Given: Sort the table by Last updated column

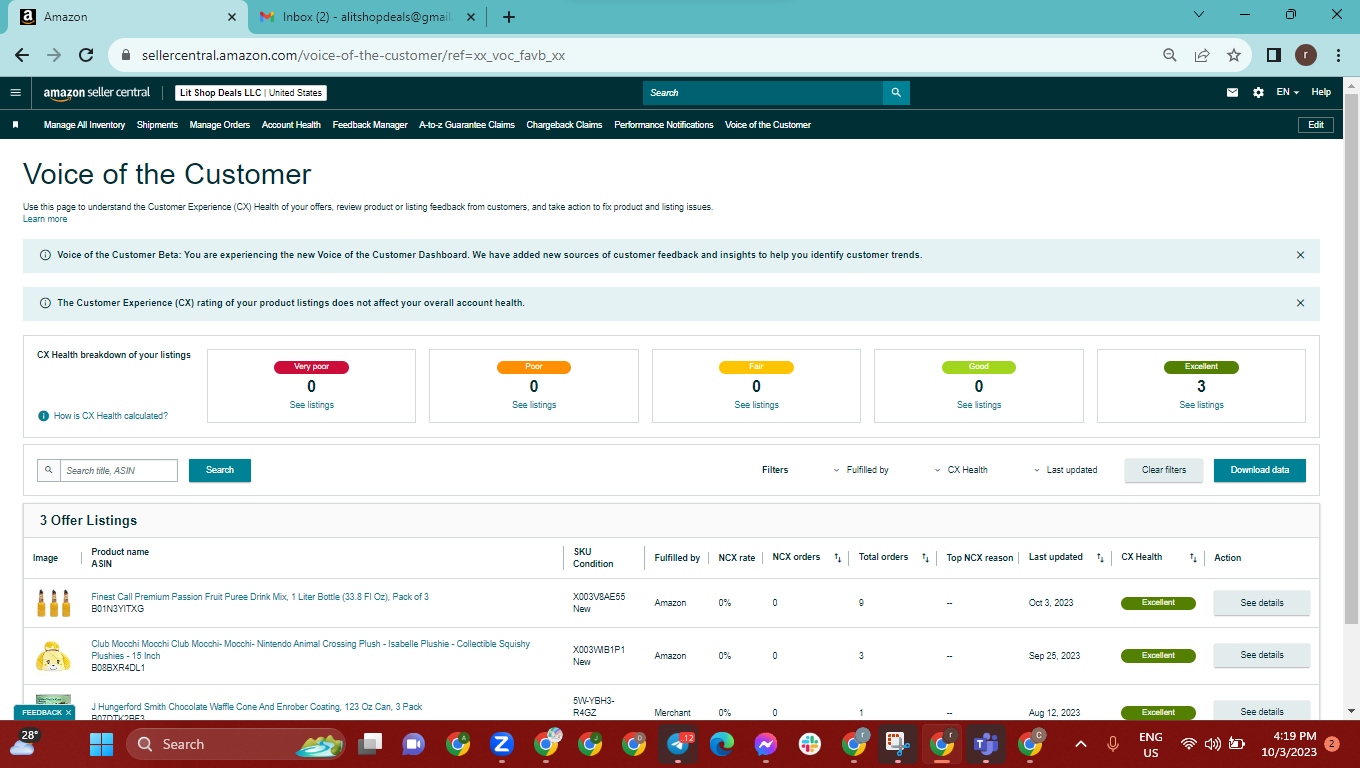Looking at the screenshot, I should [1099, 558].
